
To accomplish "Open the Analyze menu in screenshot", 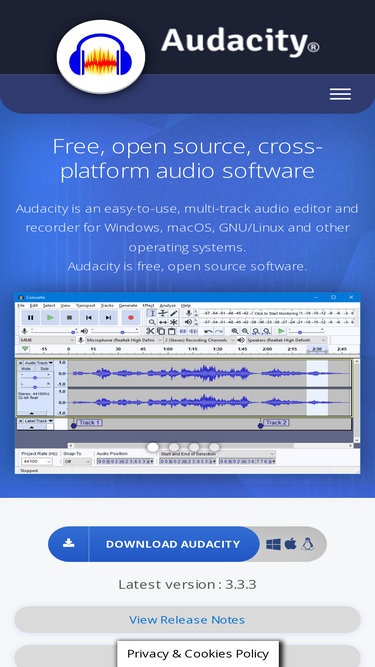I will (168, 305).
